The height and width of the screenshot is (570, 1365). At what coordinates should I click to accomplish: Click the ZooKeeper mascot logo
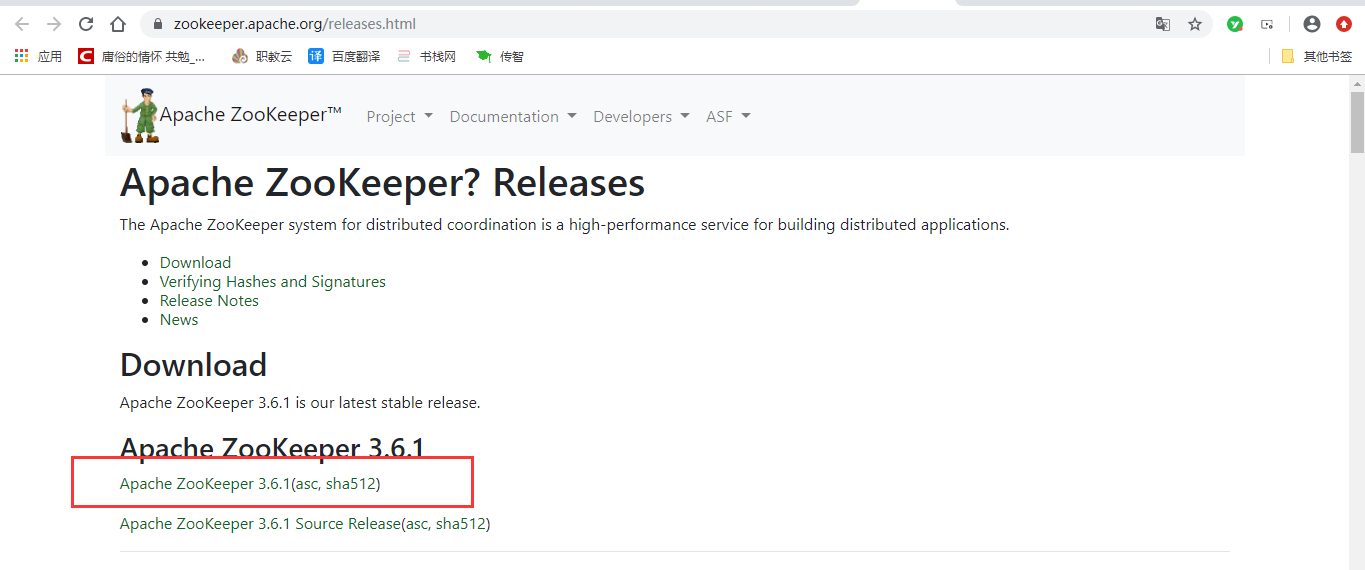coord(139,115)
